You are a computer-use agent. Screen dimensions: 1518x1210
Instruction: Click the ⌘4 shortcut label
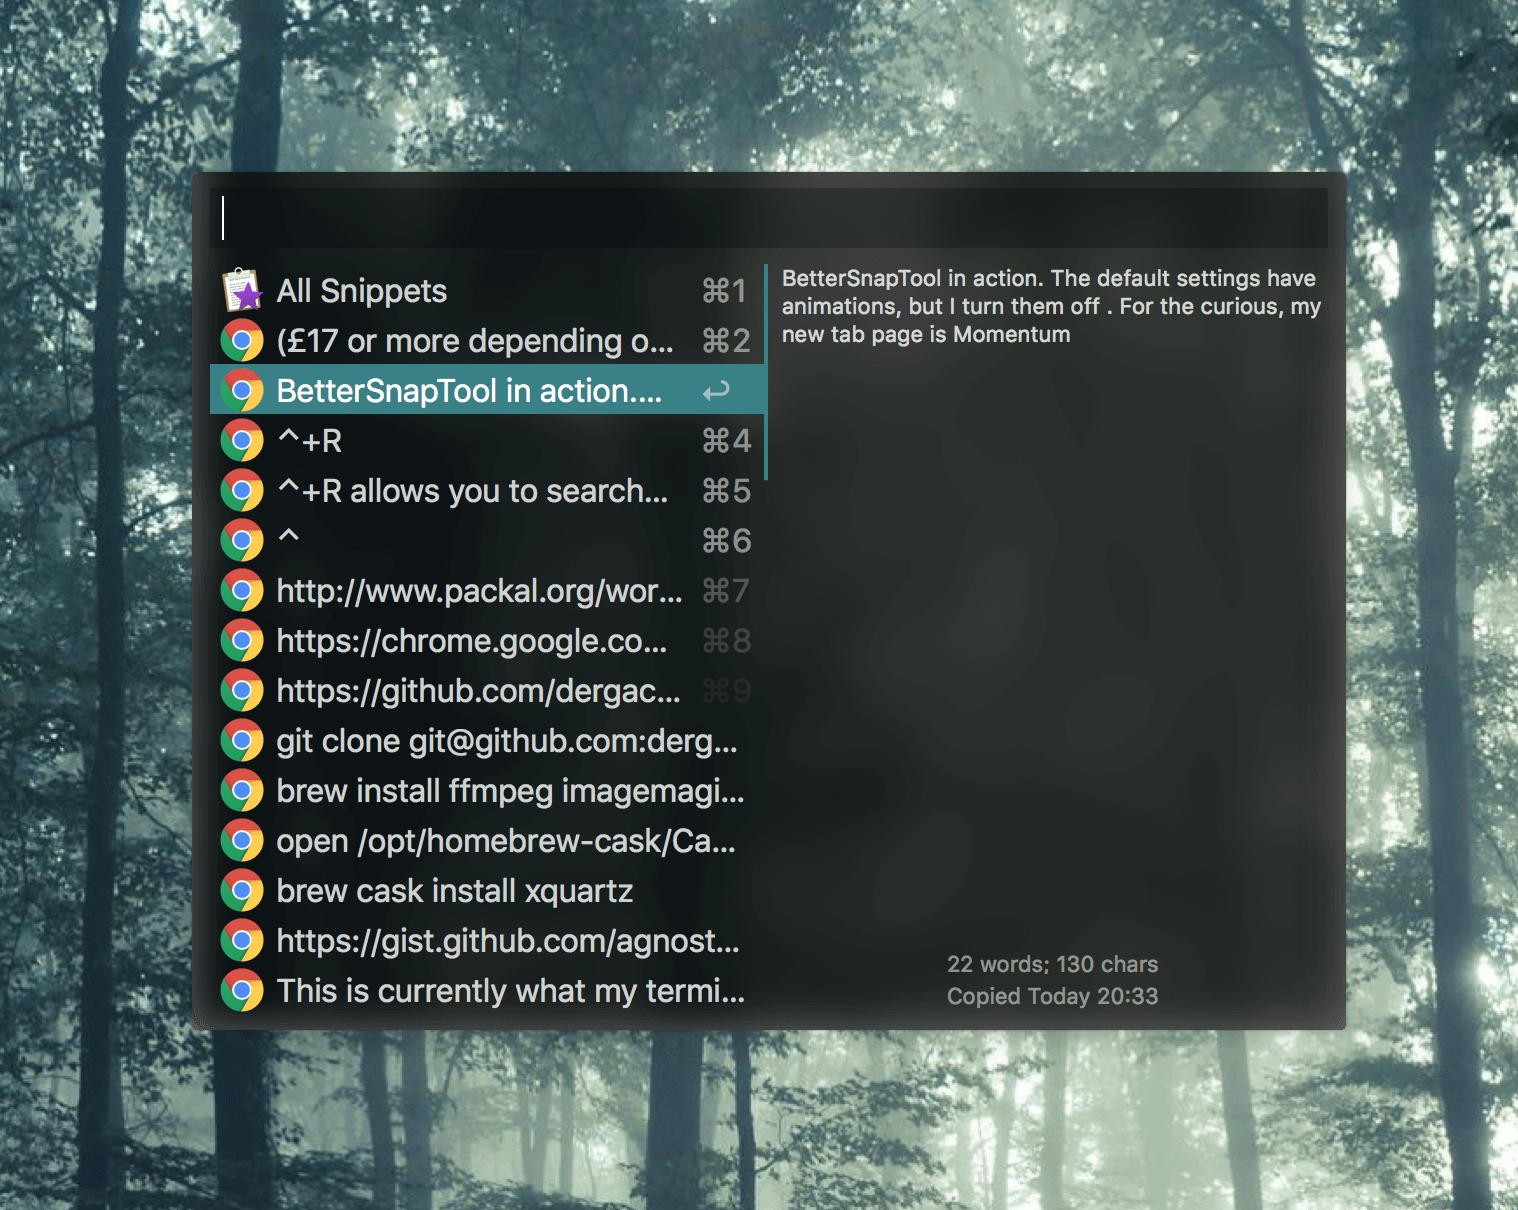coord(726,441)
